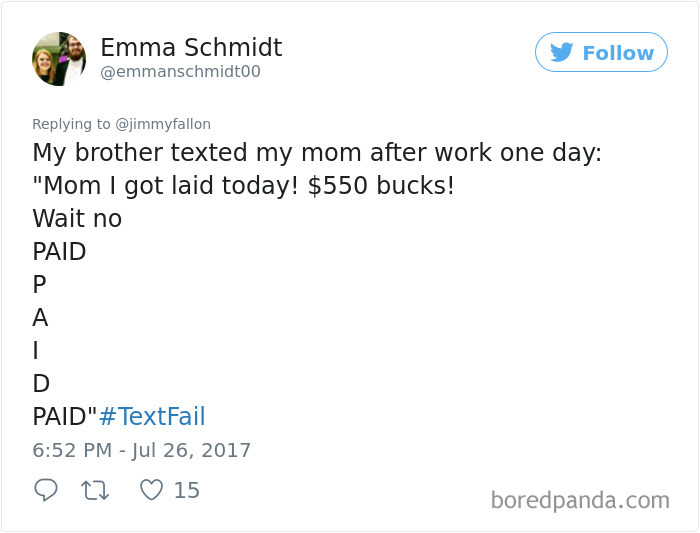
Task: Follow Emma Schmidt
Action: pos(601,52)
